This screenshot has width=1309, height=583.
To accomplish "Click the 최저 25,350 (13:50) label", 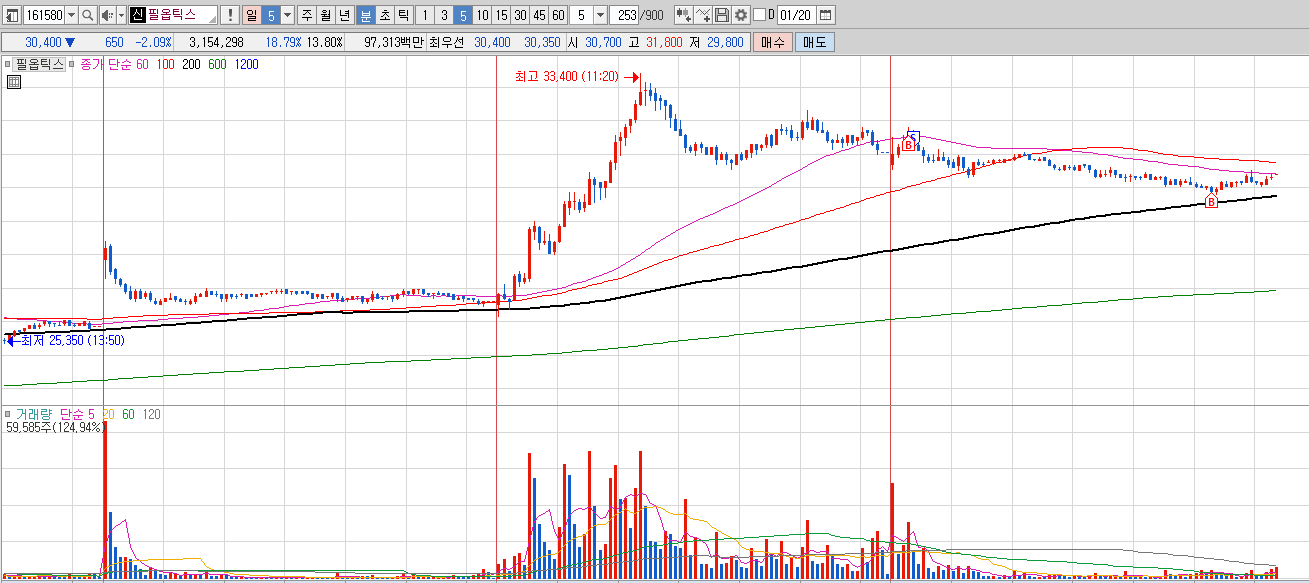I will 72,341.
